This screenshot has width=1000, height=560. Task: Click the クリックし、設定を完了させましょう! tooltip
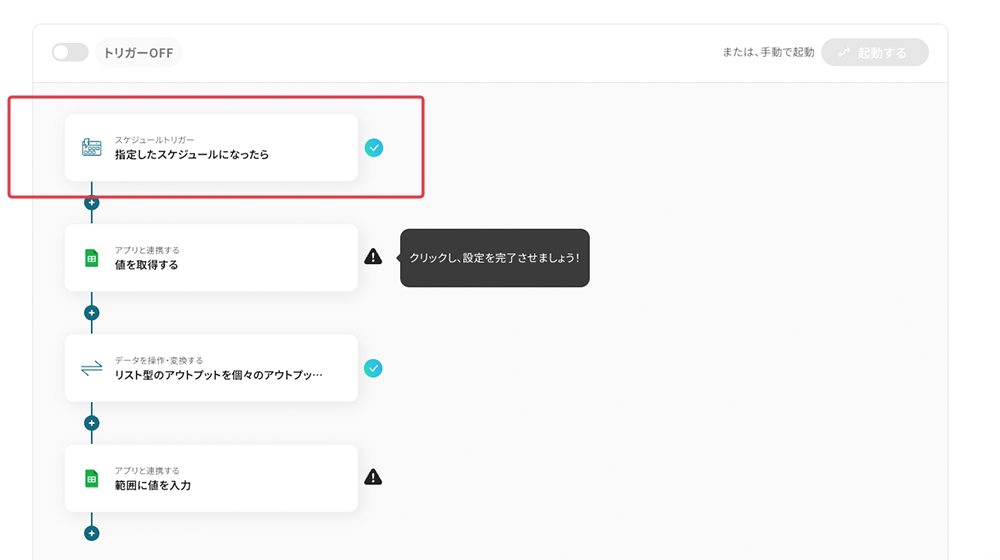click(494, 258)
